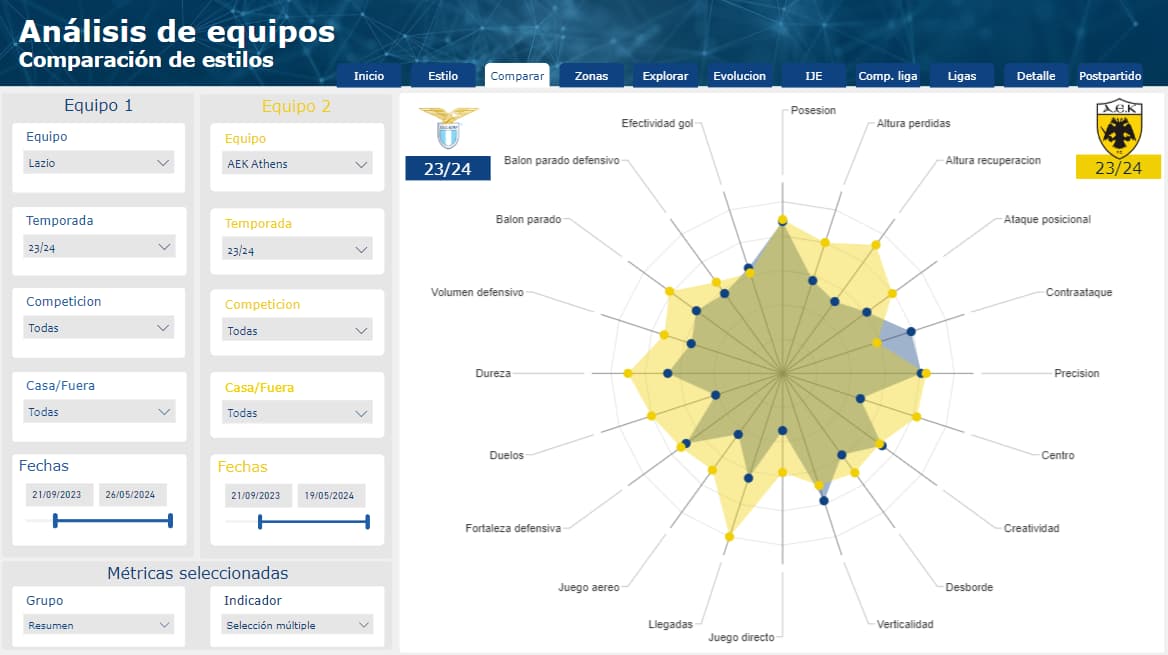Image resolution: width=1168 pixels, height=655 pixels.
Task: Click the yellow Llegadas data point on radar
Action: 729,538
